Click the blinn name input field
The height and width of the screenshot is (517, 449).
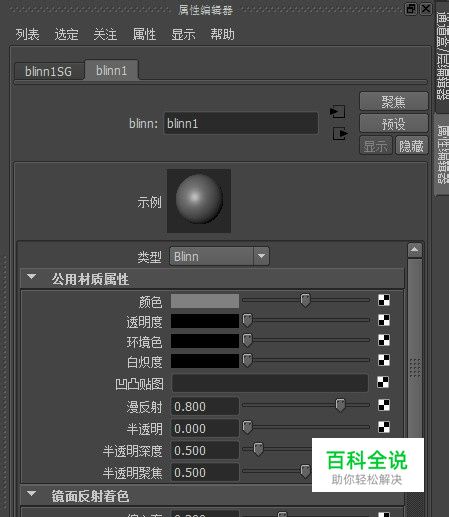pos(241,123)
